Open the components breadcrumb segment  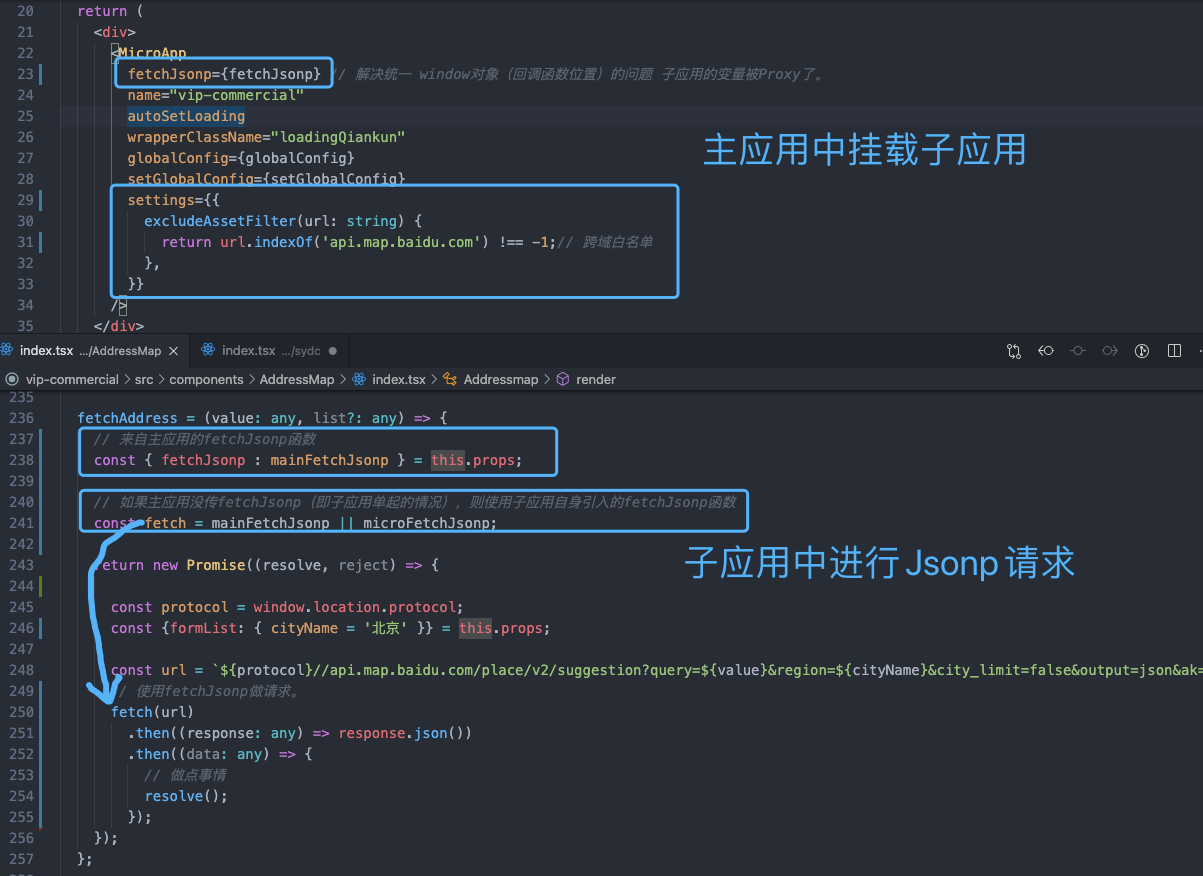point(206,380)
